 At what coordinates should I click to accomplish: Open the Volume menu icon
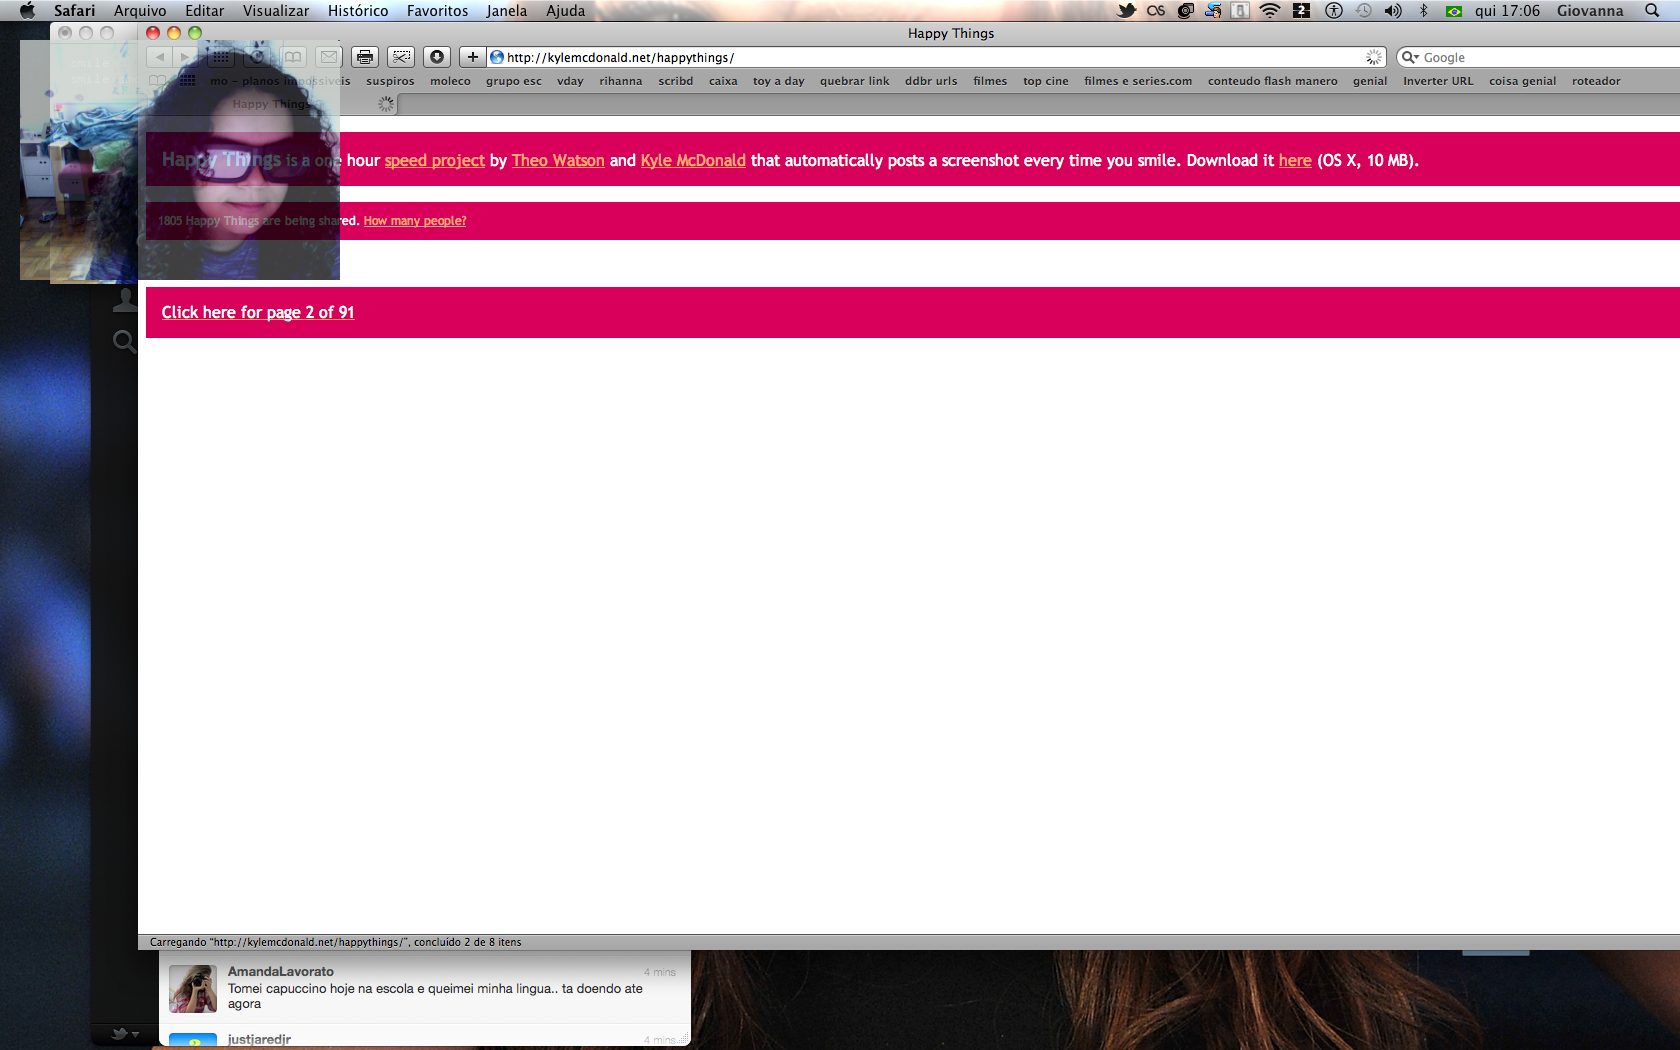[1393, 11]
